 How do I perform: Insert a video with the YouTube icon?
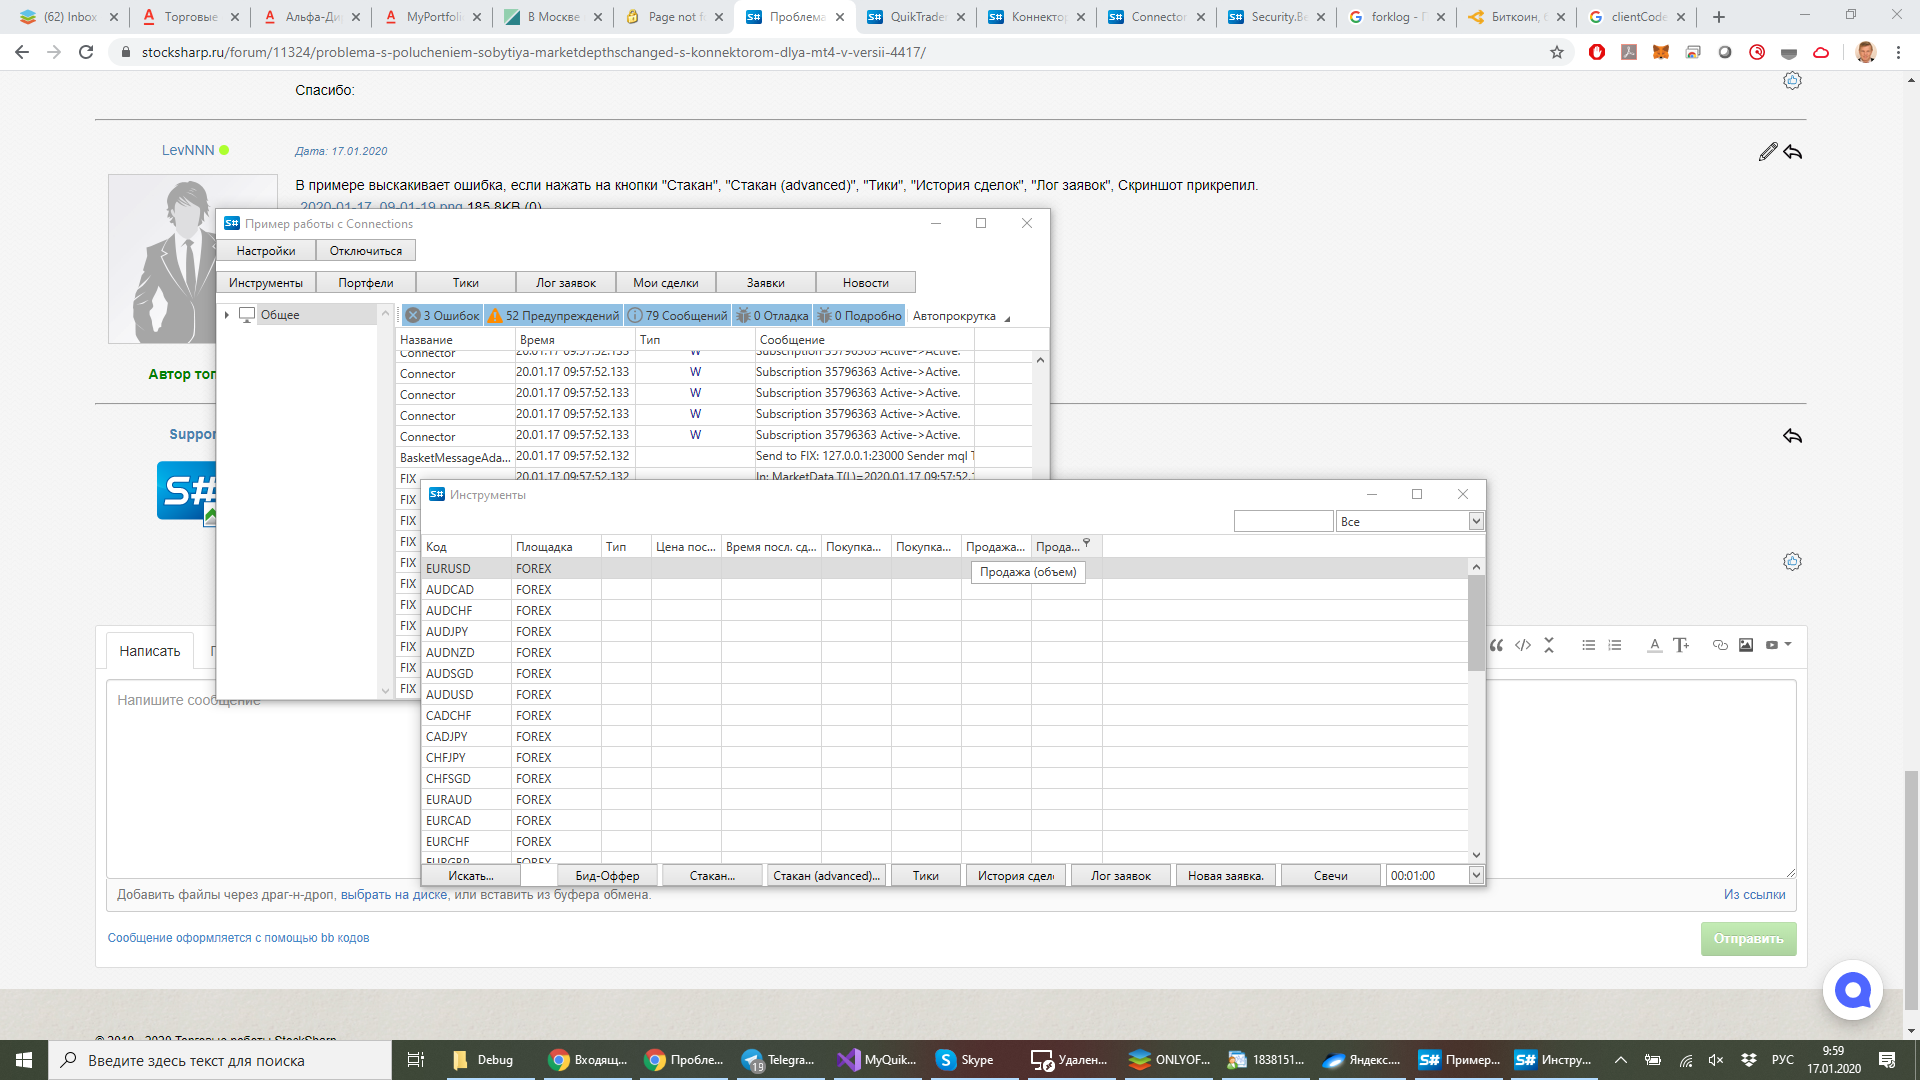tap(1772, 645)
